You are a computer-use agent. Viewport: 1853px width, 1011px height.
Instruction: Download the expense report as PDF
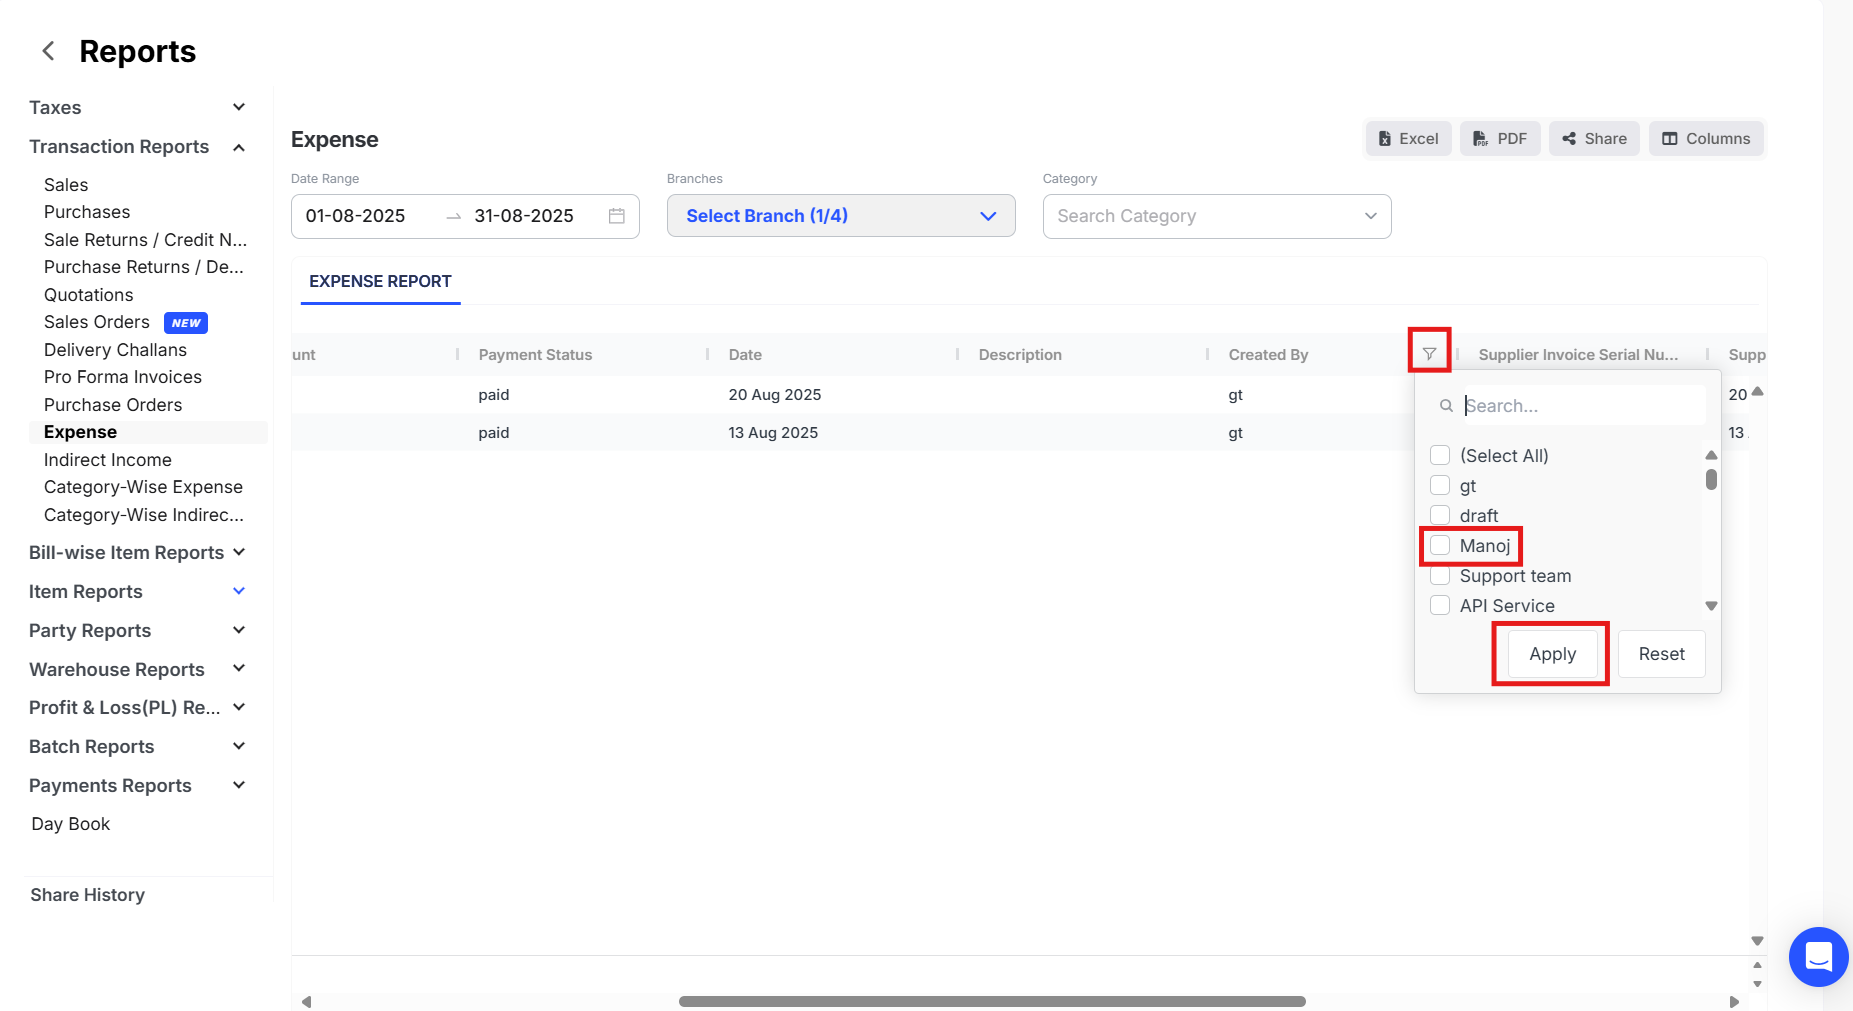1500,139
